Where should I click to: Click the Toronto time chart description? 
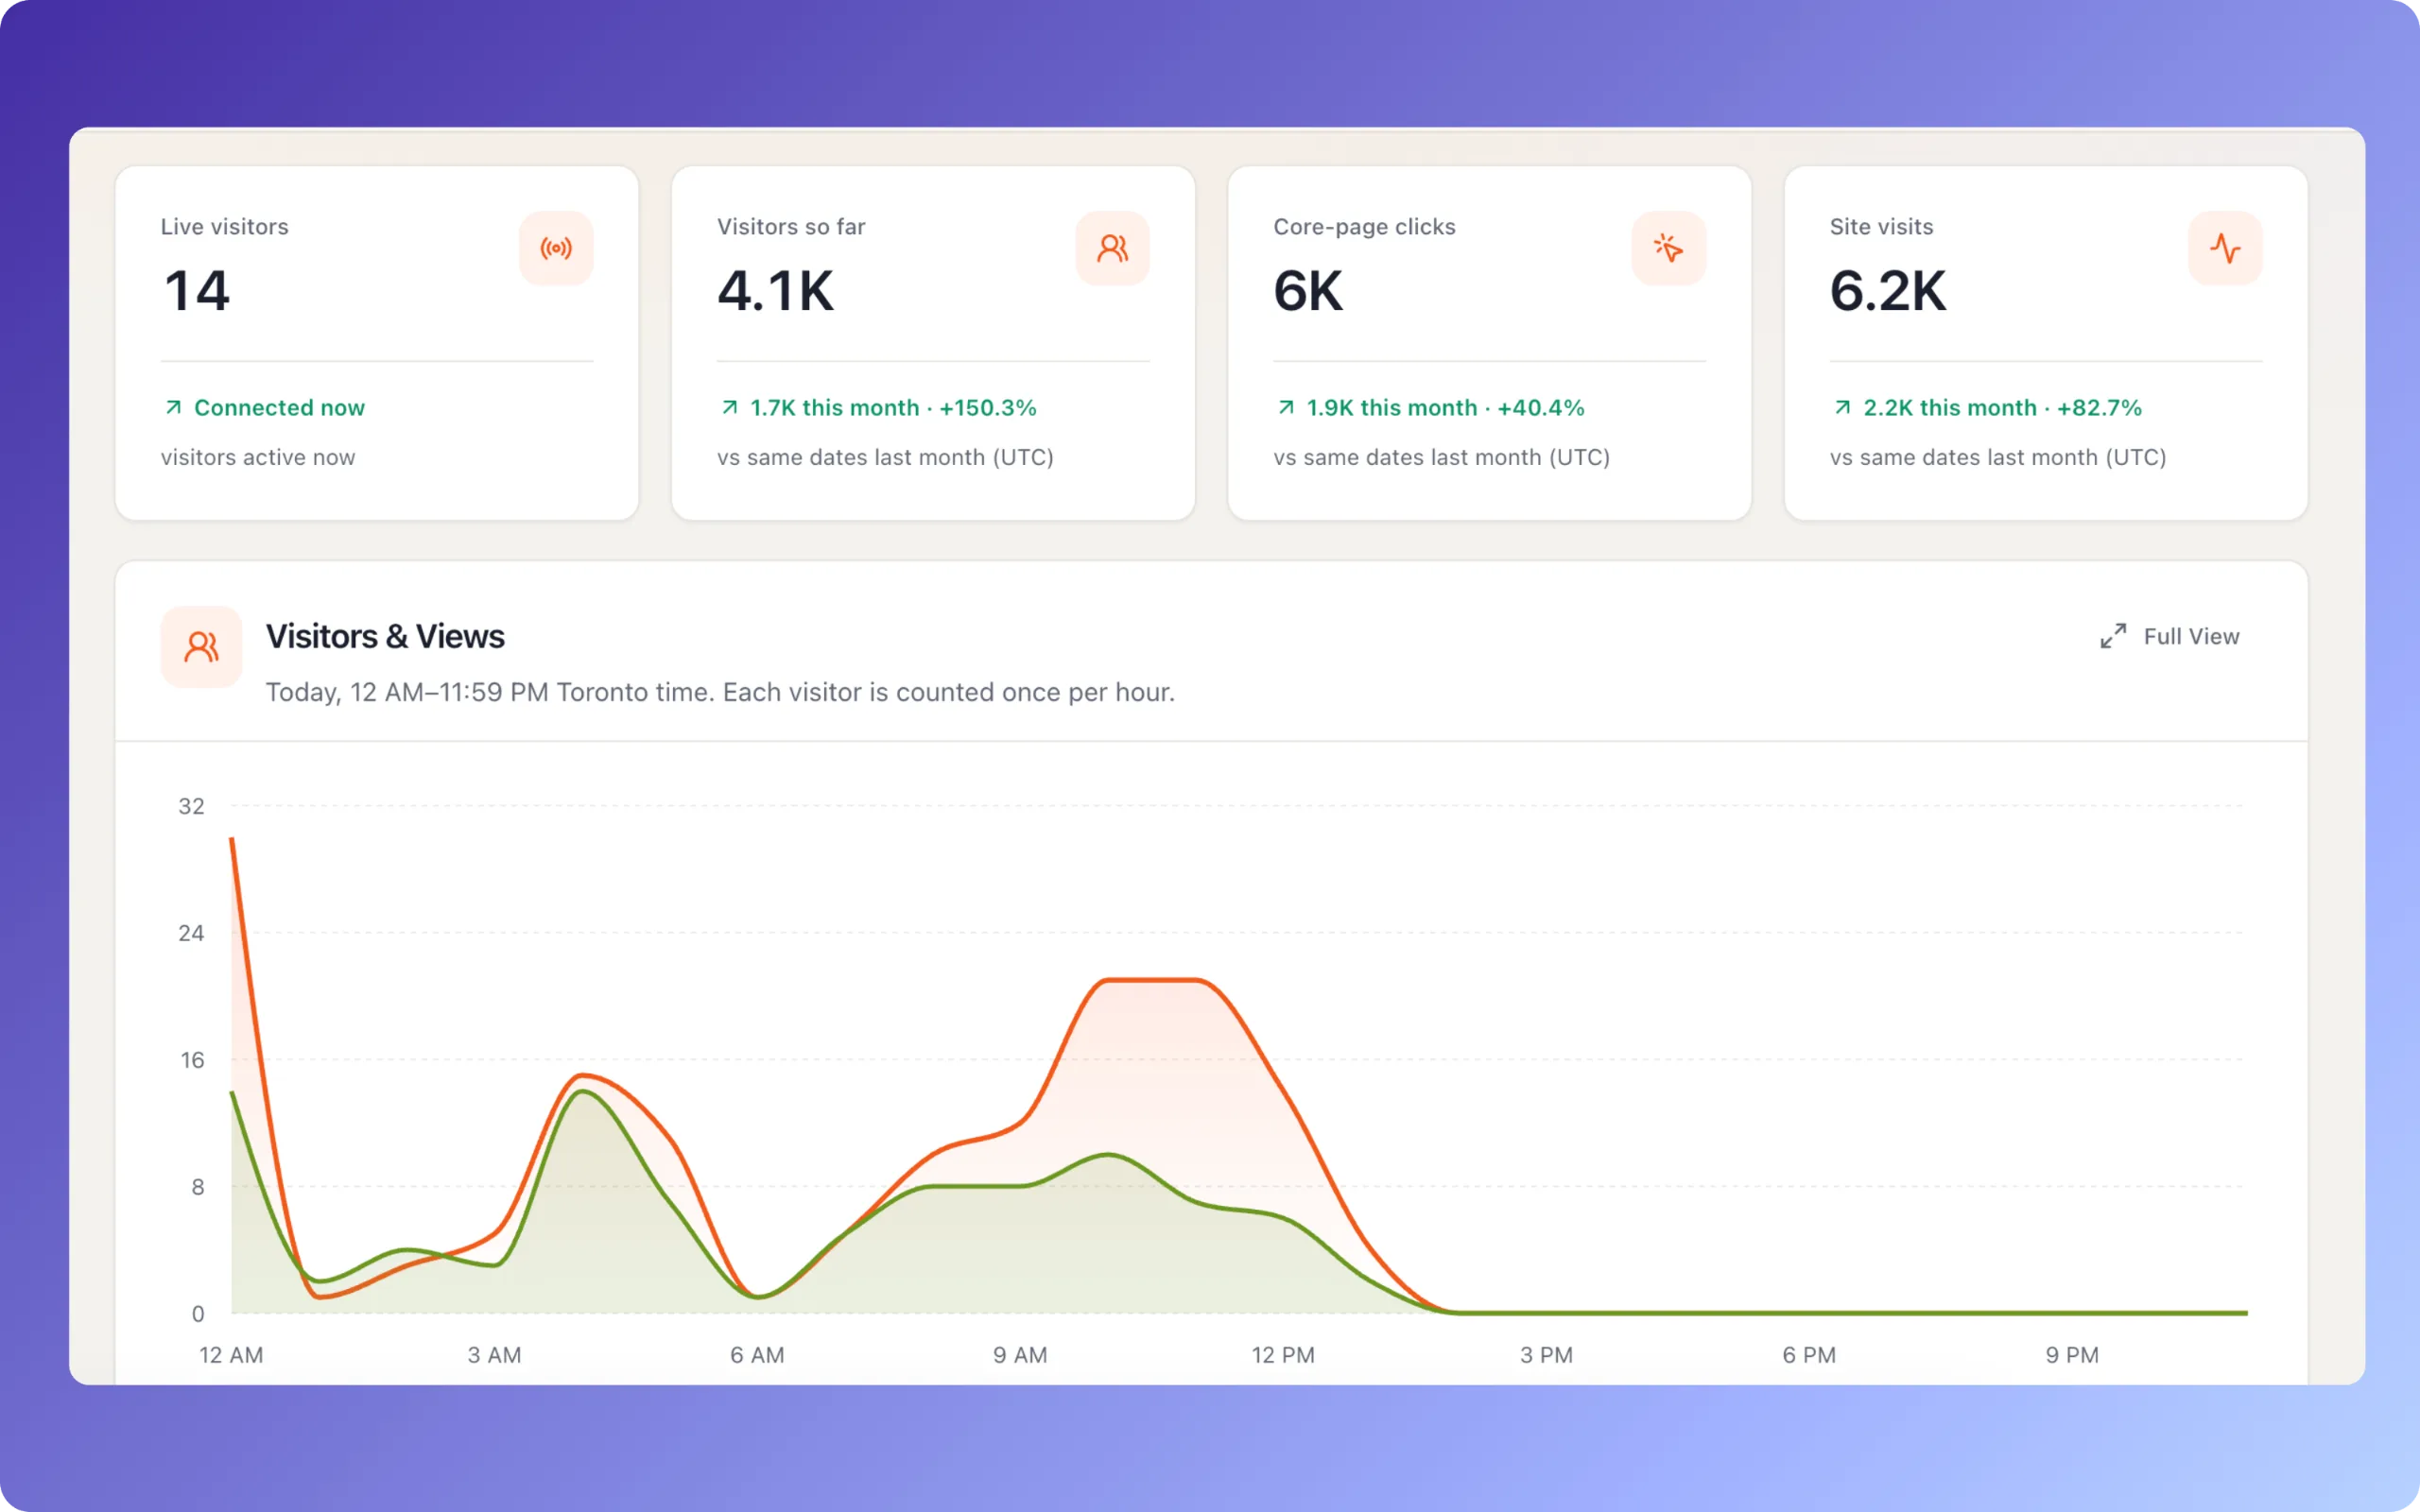pyautogui.click(x=720, y=692)
